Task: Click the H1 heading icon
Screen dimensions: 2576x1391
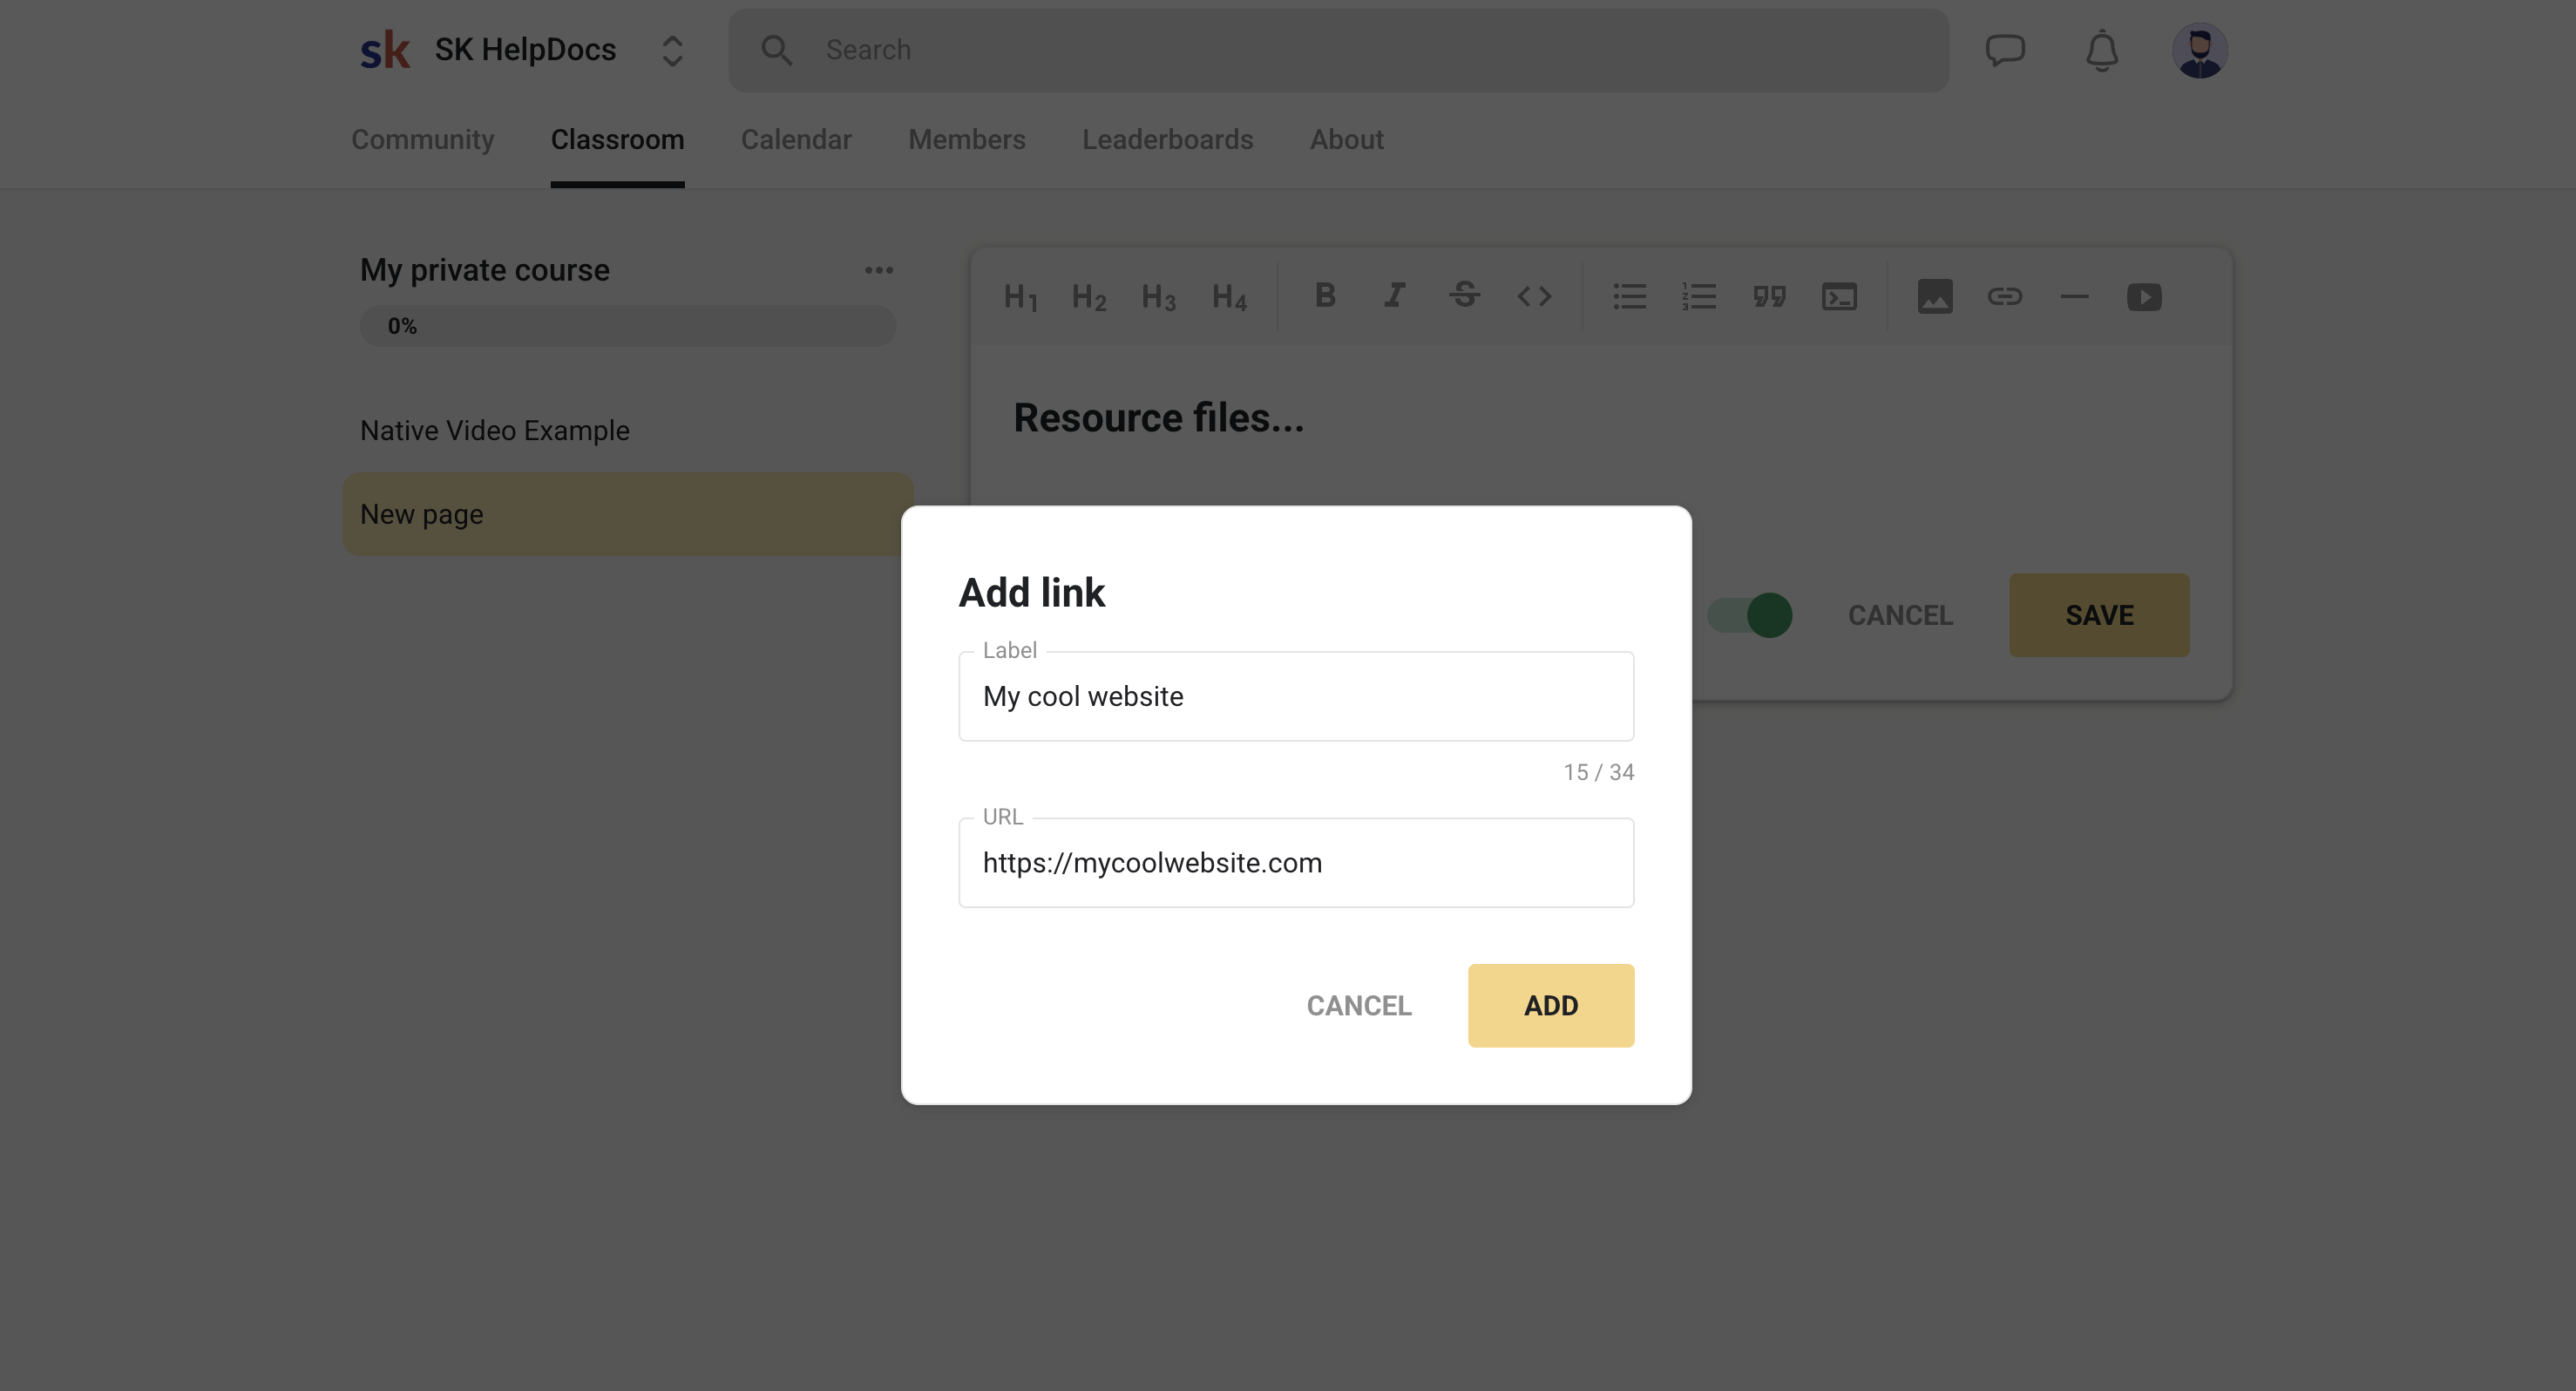Action: pos(1020,297)
